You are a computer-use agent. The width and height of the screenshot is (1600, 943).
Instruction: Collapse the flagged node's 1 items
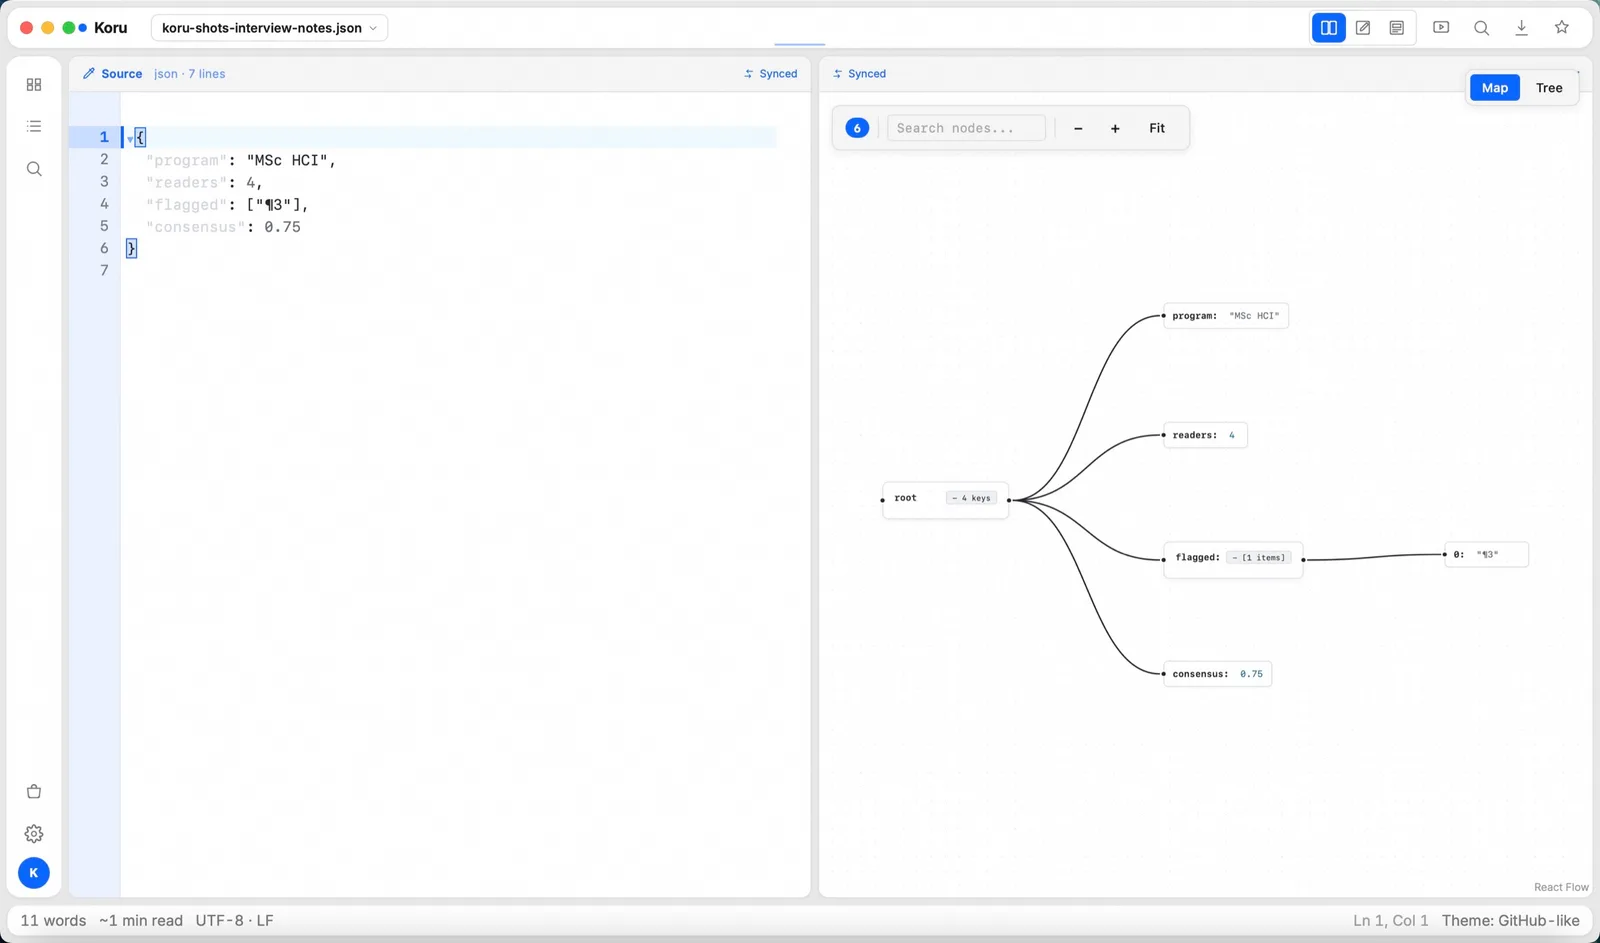(x=1259, y=558)
